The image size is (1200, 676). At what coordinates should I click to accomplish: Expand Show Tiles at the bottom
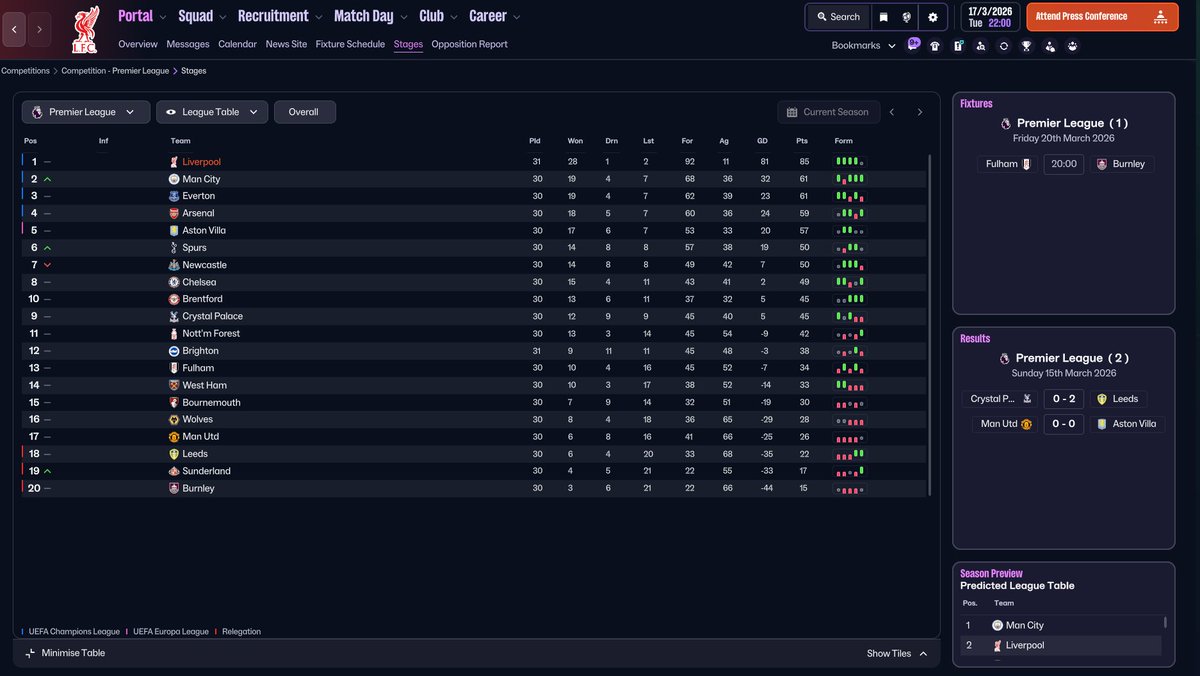coord(897,653)
